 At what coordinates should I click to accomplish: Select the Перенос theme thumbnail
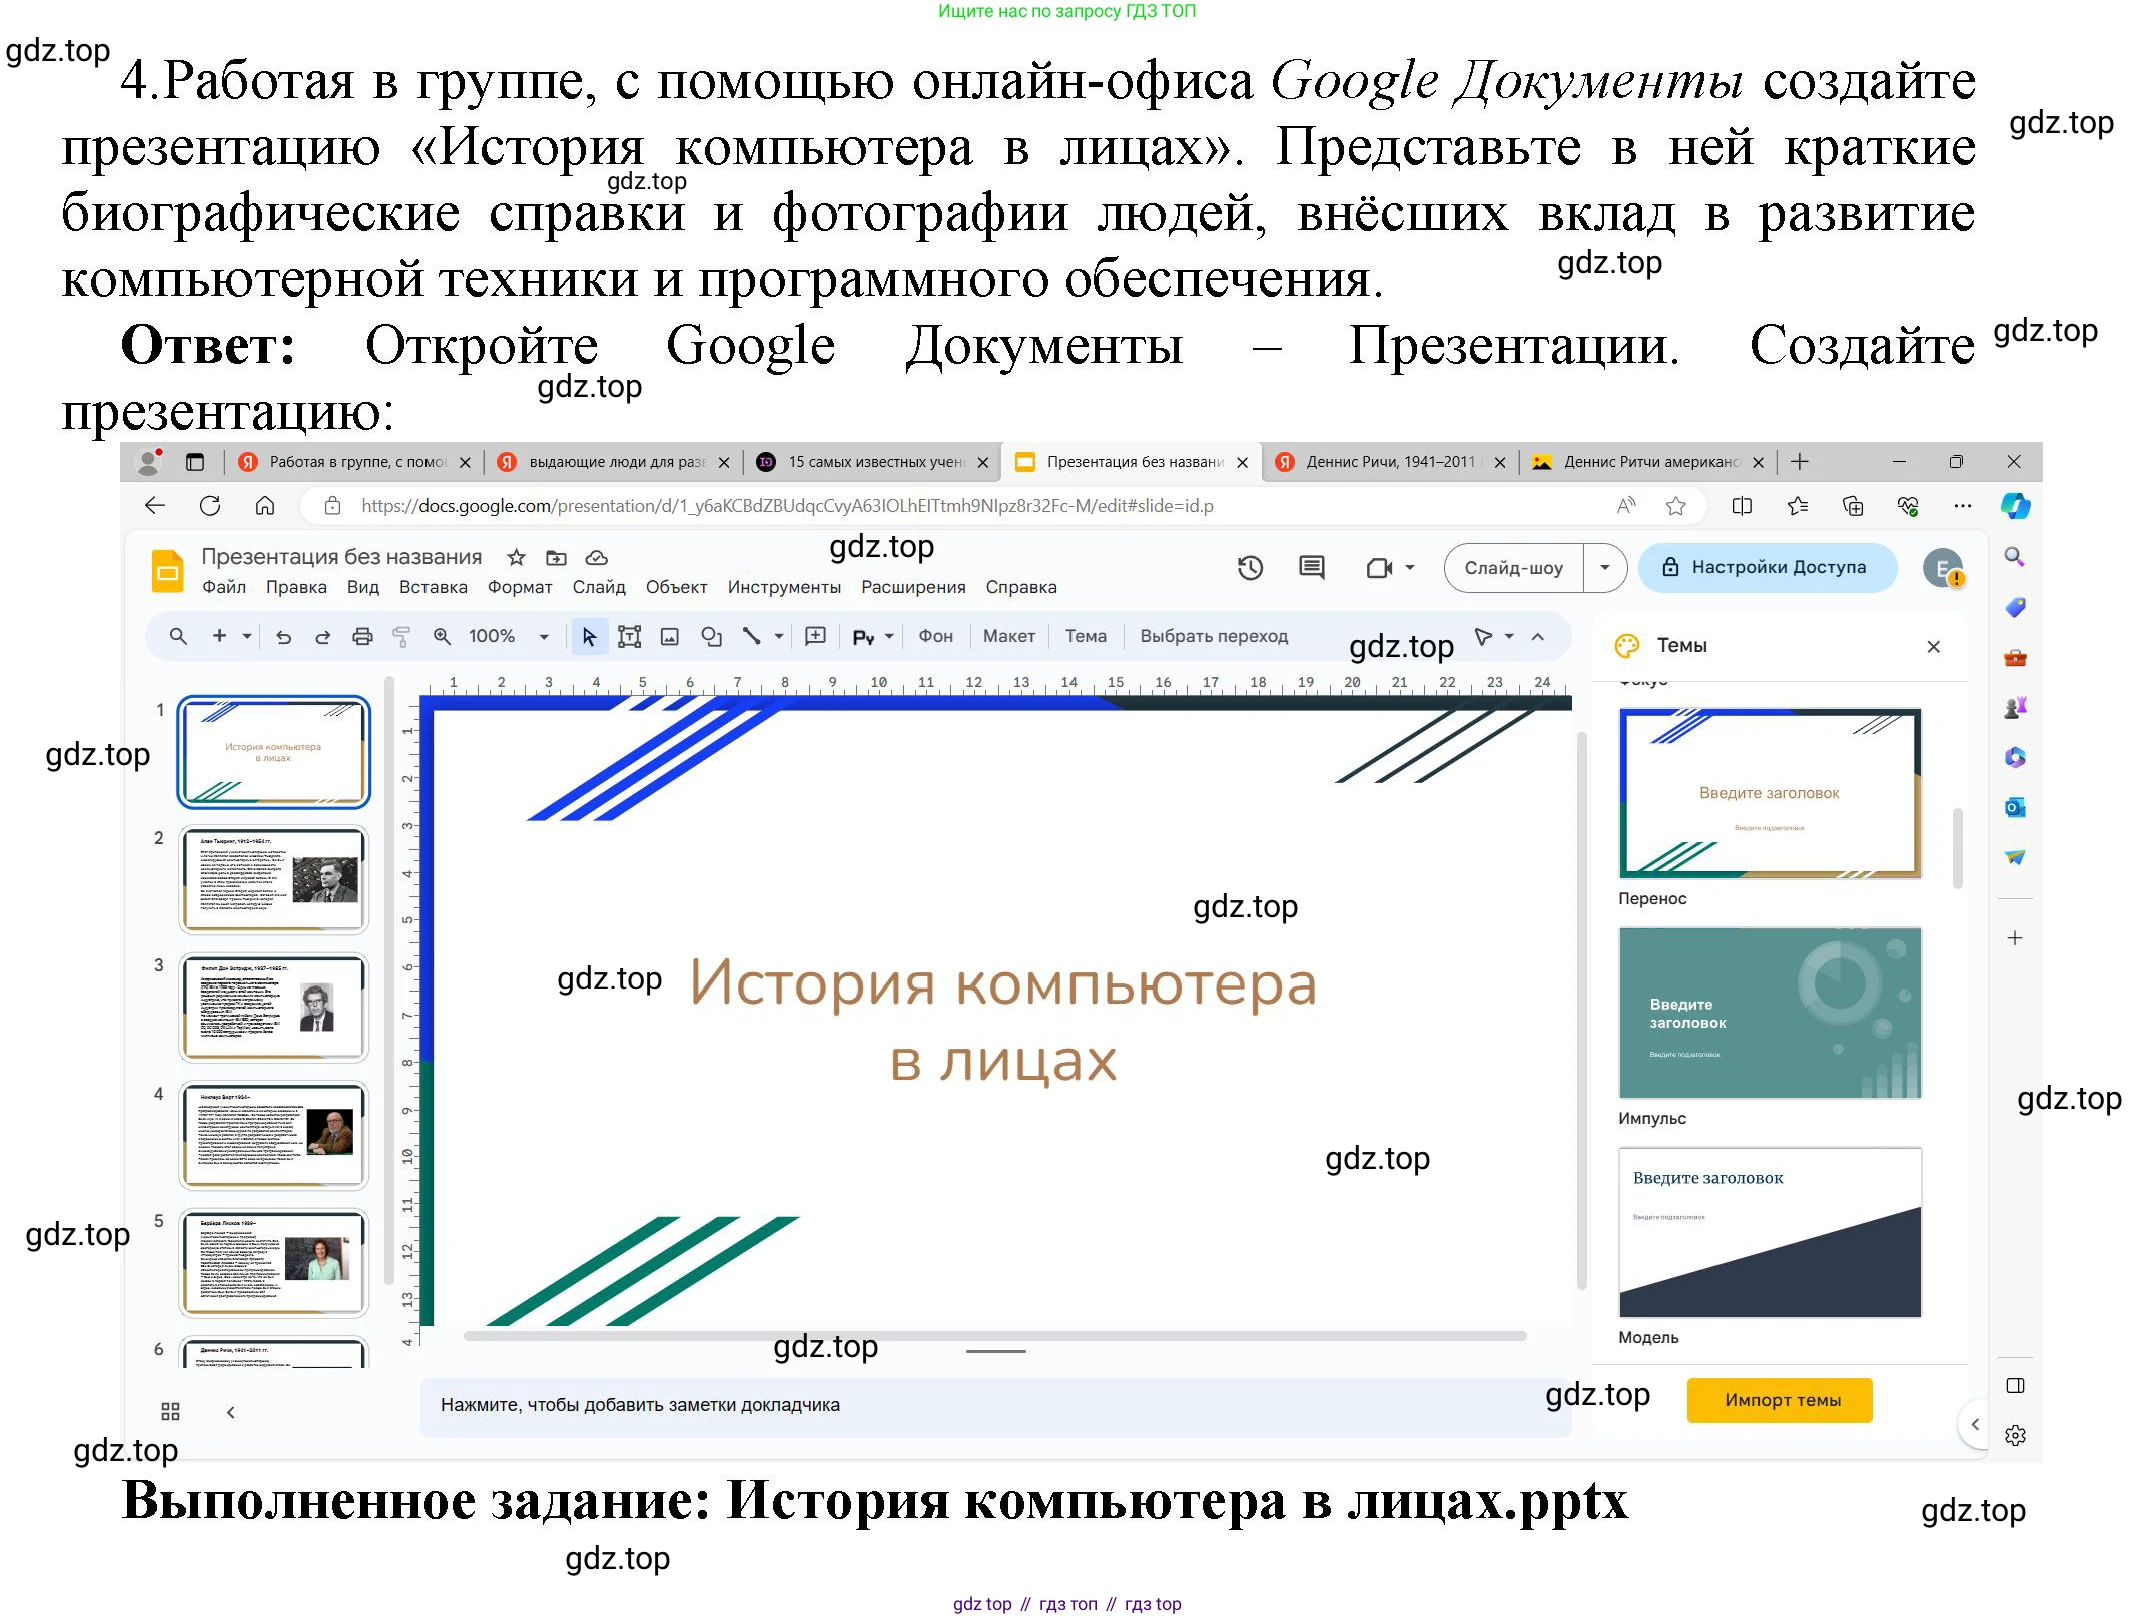(x=1769, y=794)
